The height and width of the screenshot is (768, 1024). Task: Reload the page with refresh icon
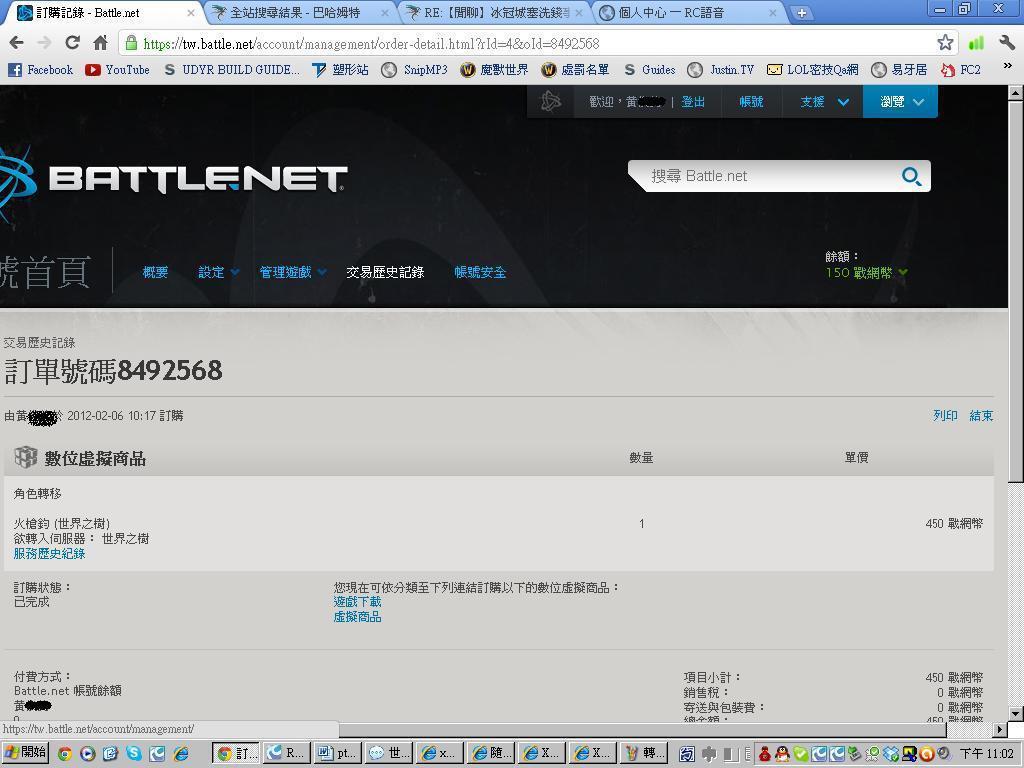coord(72,43)
